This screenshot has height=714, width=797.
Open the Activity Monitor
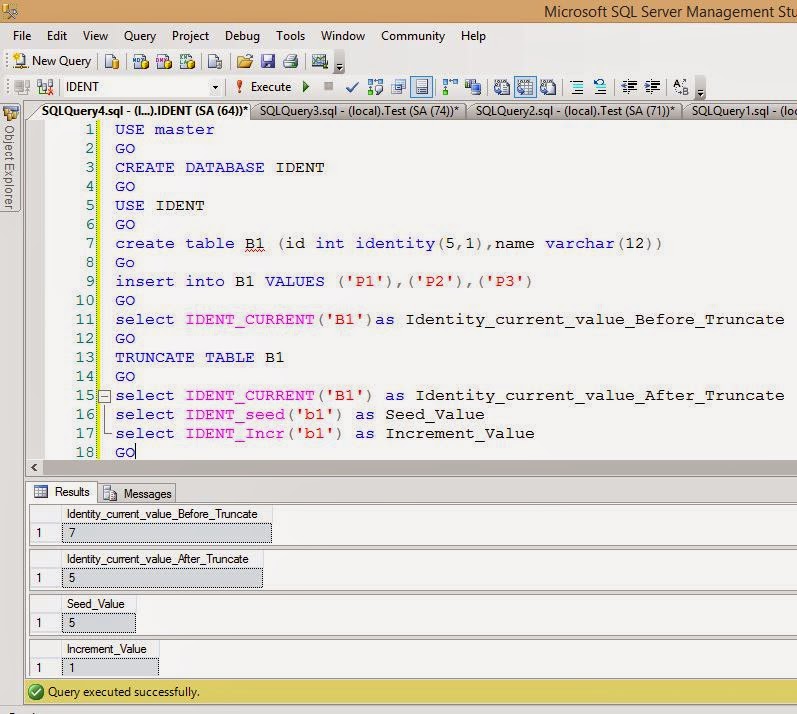pos(320,61)
